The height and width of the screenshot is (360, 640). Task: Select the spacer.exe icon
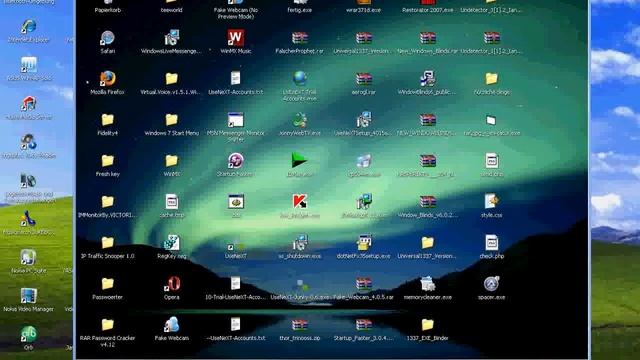point(491,283)
